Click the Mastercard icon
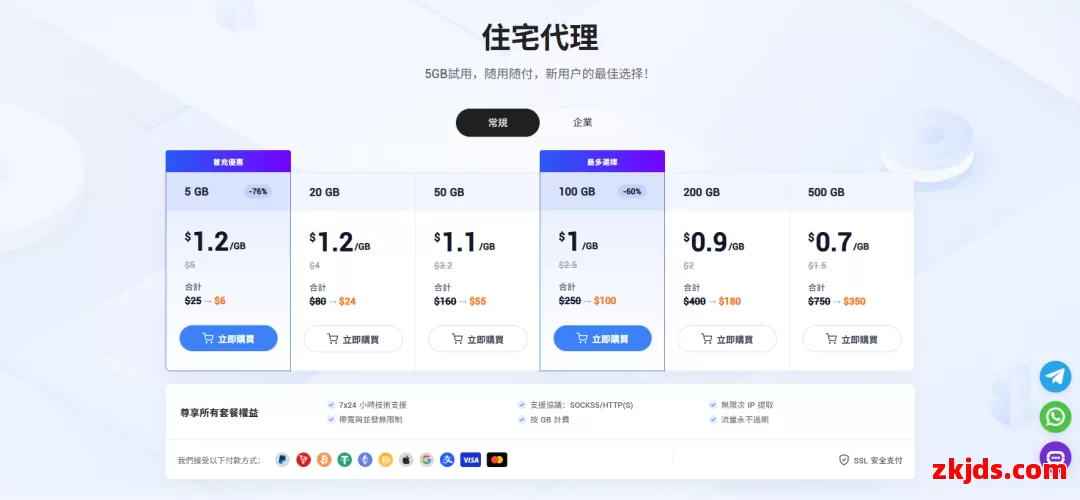The image size is (1080, 500). click(497, 460)
